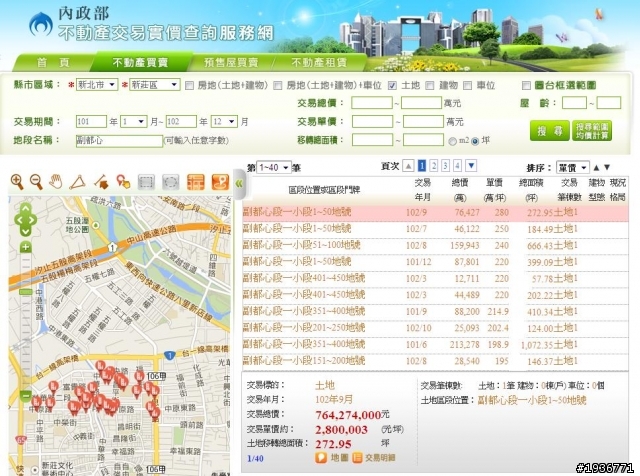Image resolution: width=640 pixels, height=476 pixels.
Task: Click the orange map marker icon
Action: click(x=220, y=182)
